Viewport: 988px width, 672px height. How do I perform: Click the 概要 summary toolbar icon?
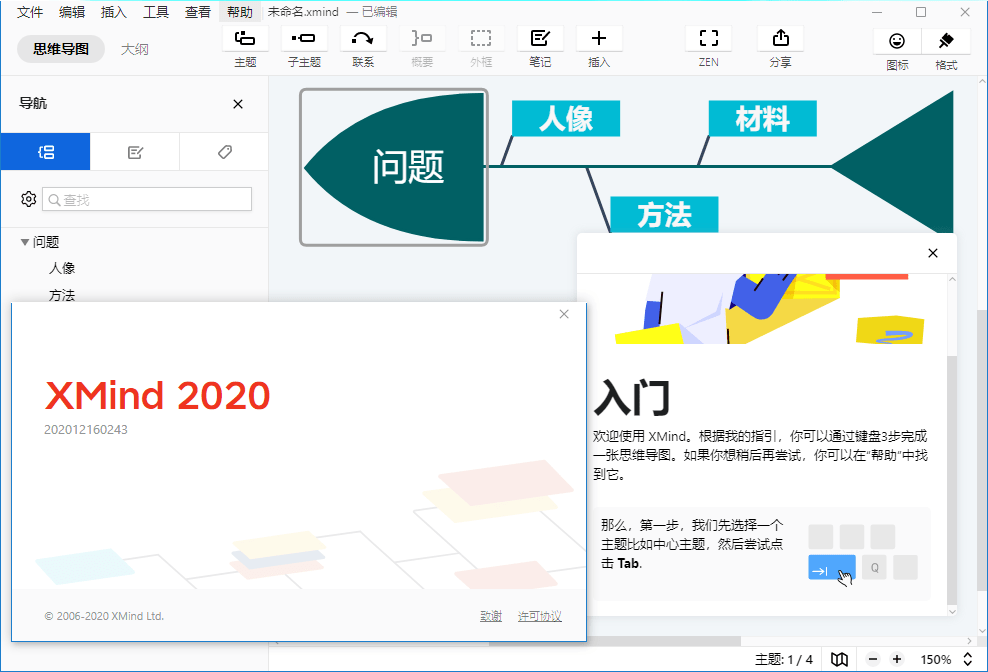422,39
